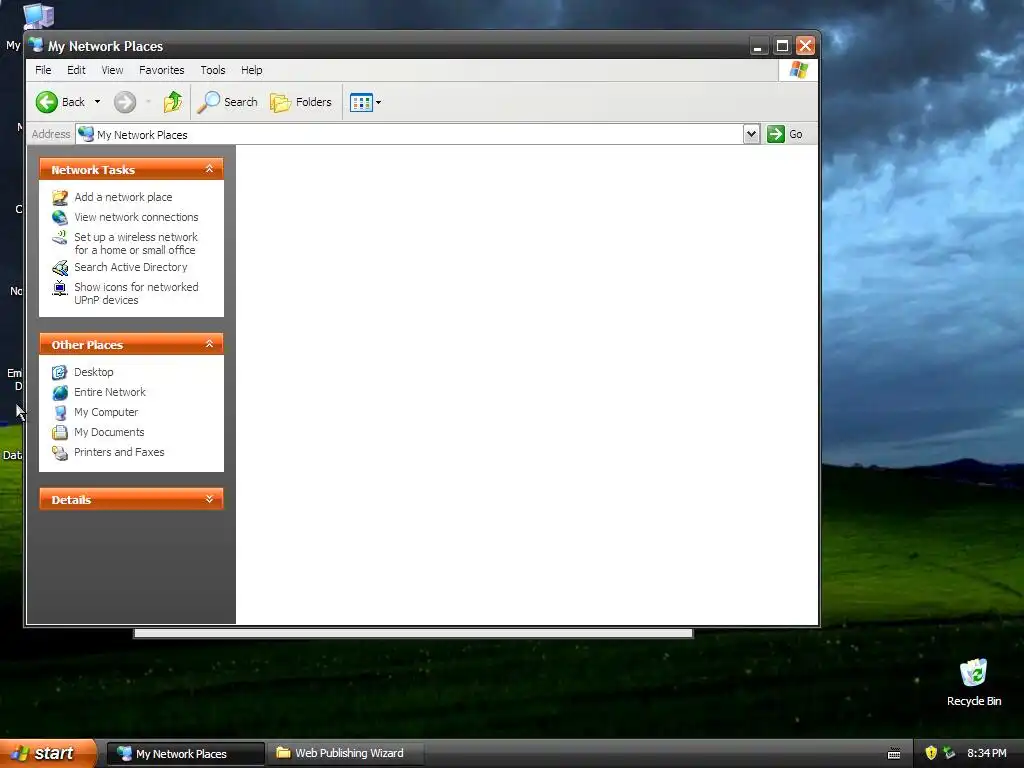1024x768 pixels.
Task: Open the Start menu
Action: click(x=48, y=753)
